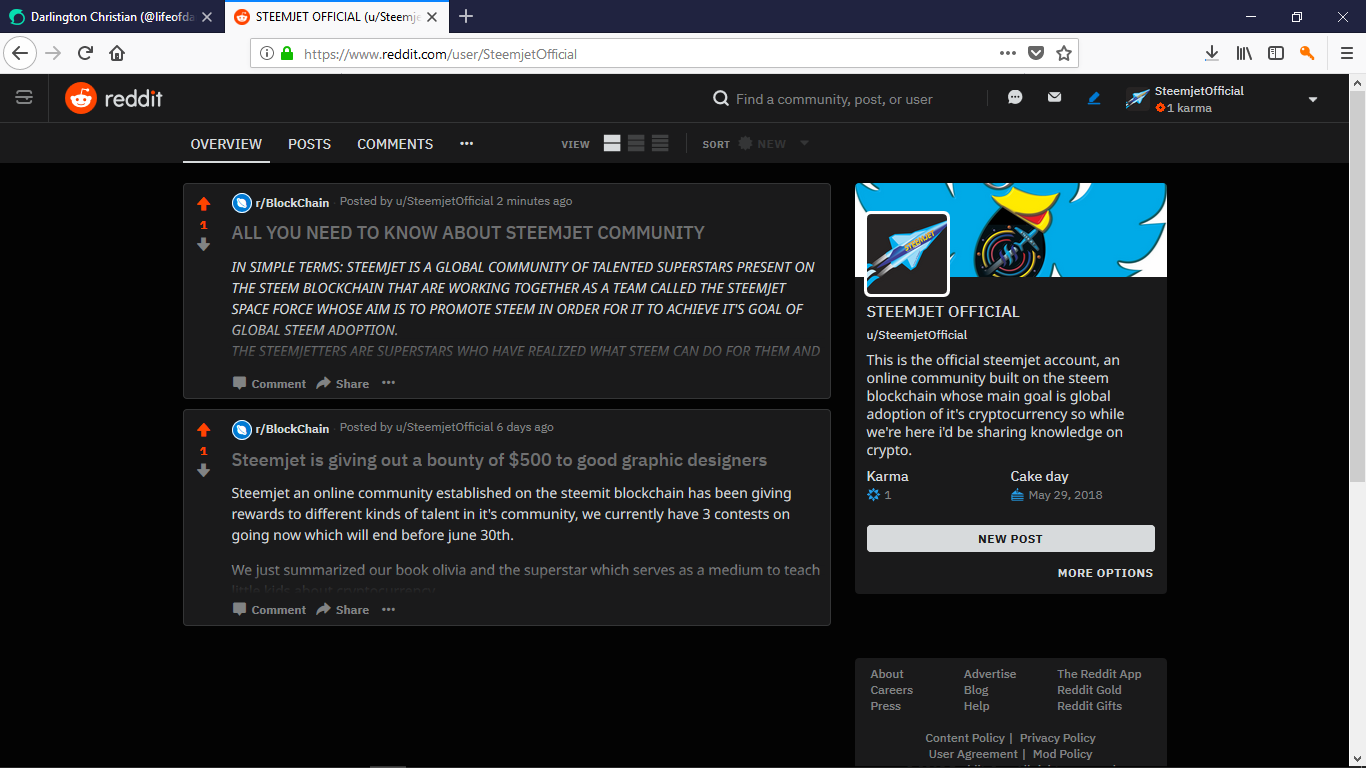Click the Pocket save icon
Screen dimensions: 1366x768
(1037, 53)
